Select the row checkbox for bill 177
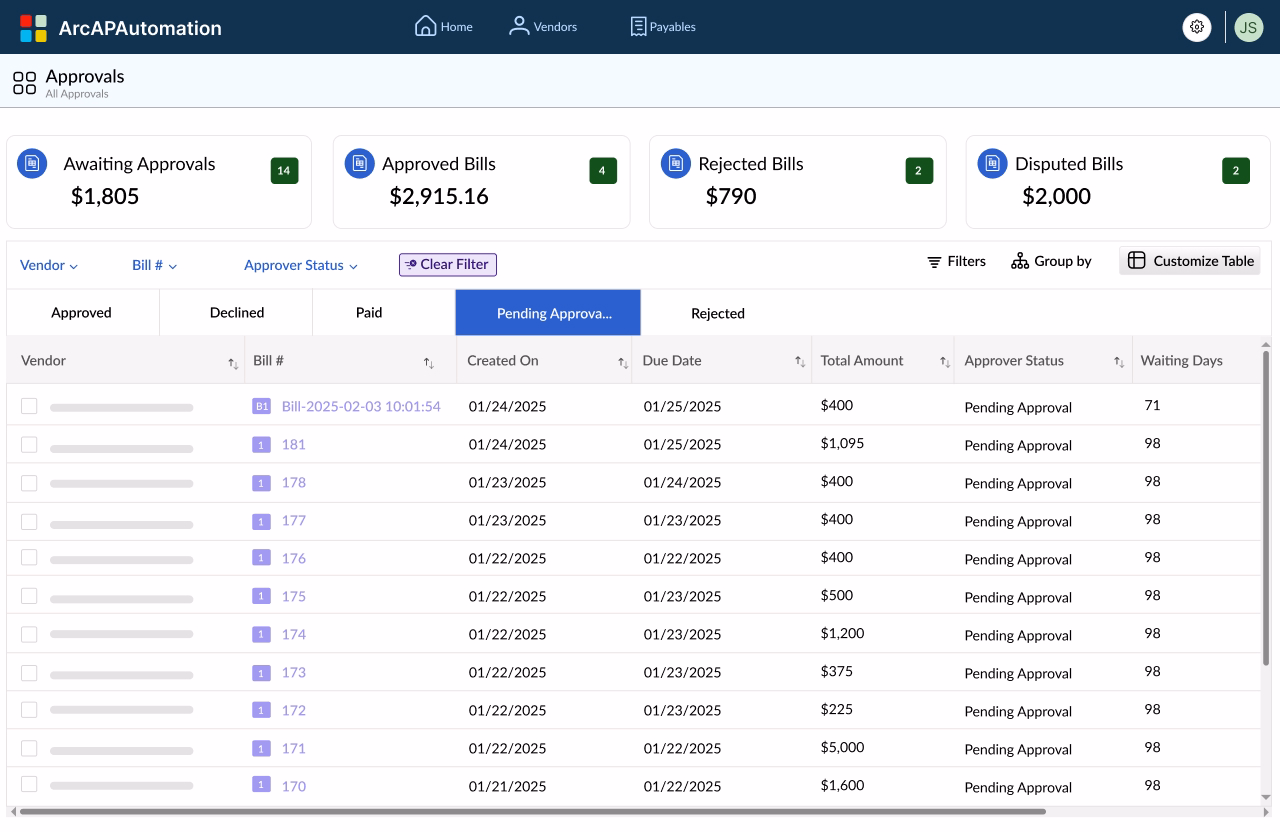1280x832 pixels. 29,520
